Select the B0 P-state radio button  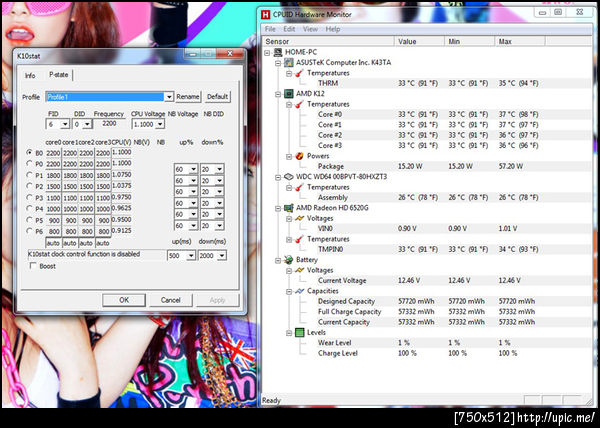(x=29, y=152)
